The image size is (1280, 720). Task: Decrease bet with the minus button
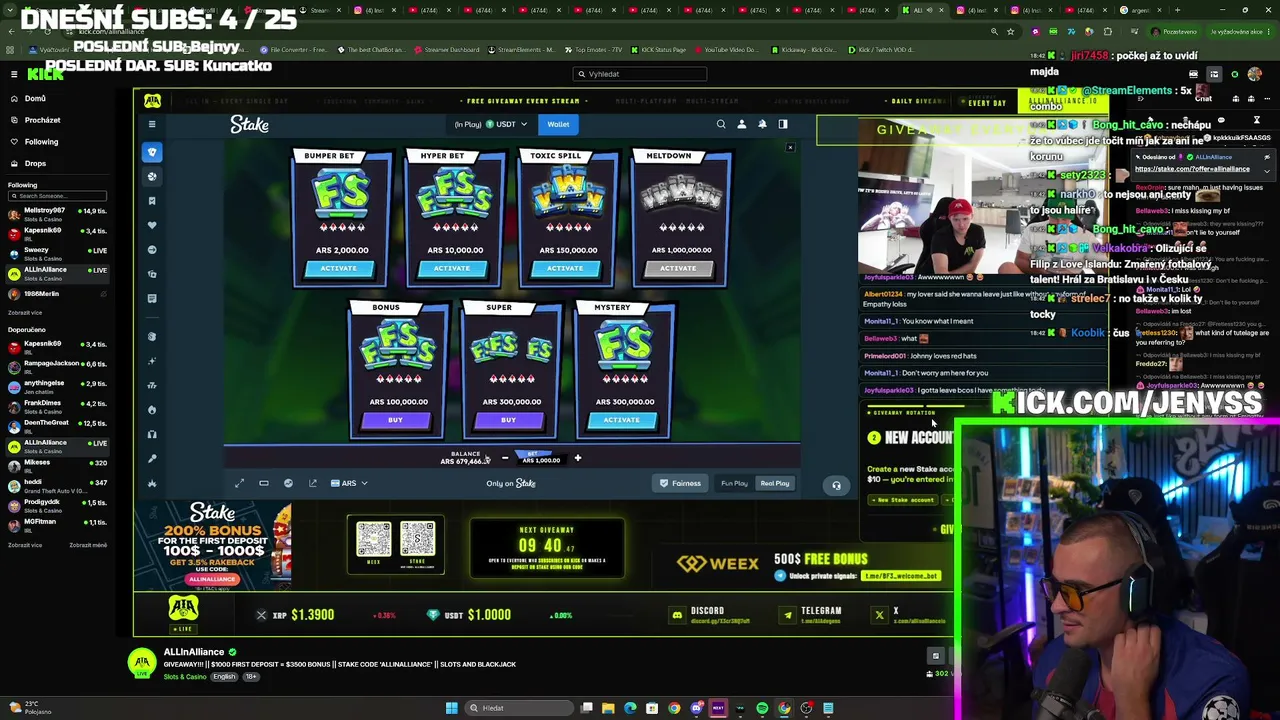point(505,458)
